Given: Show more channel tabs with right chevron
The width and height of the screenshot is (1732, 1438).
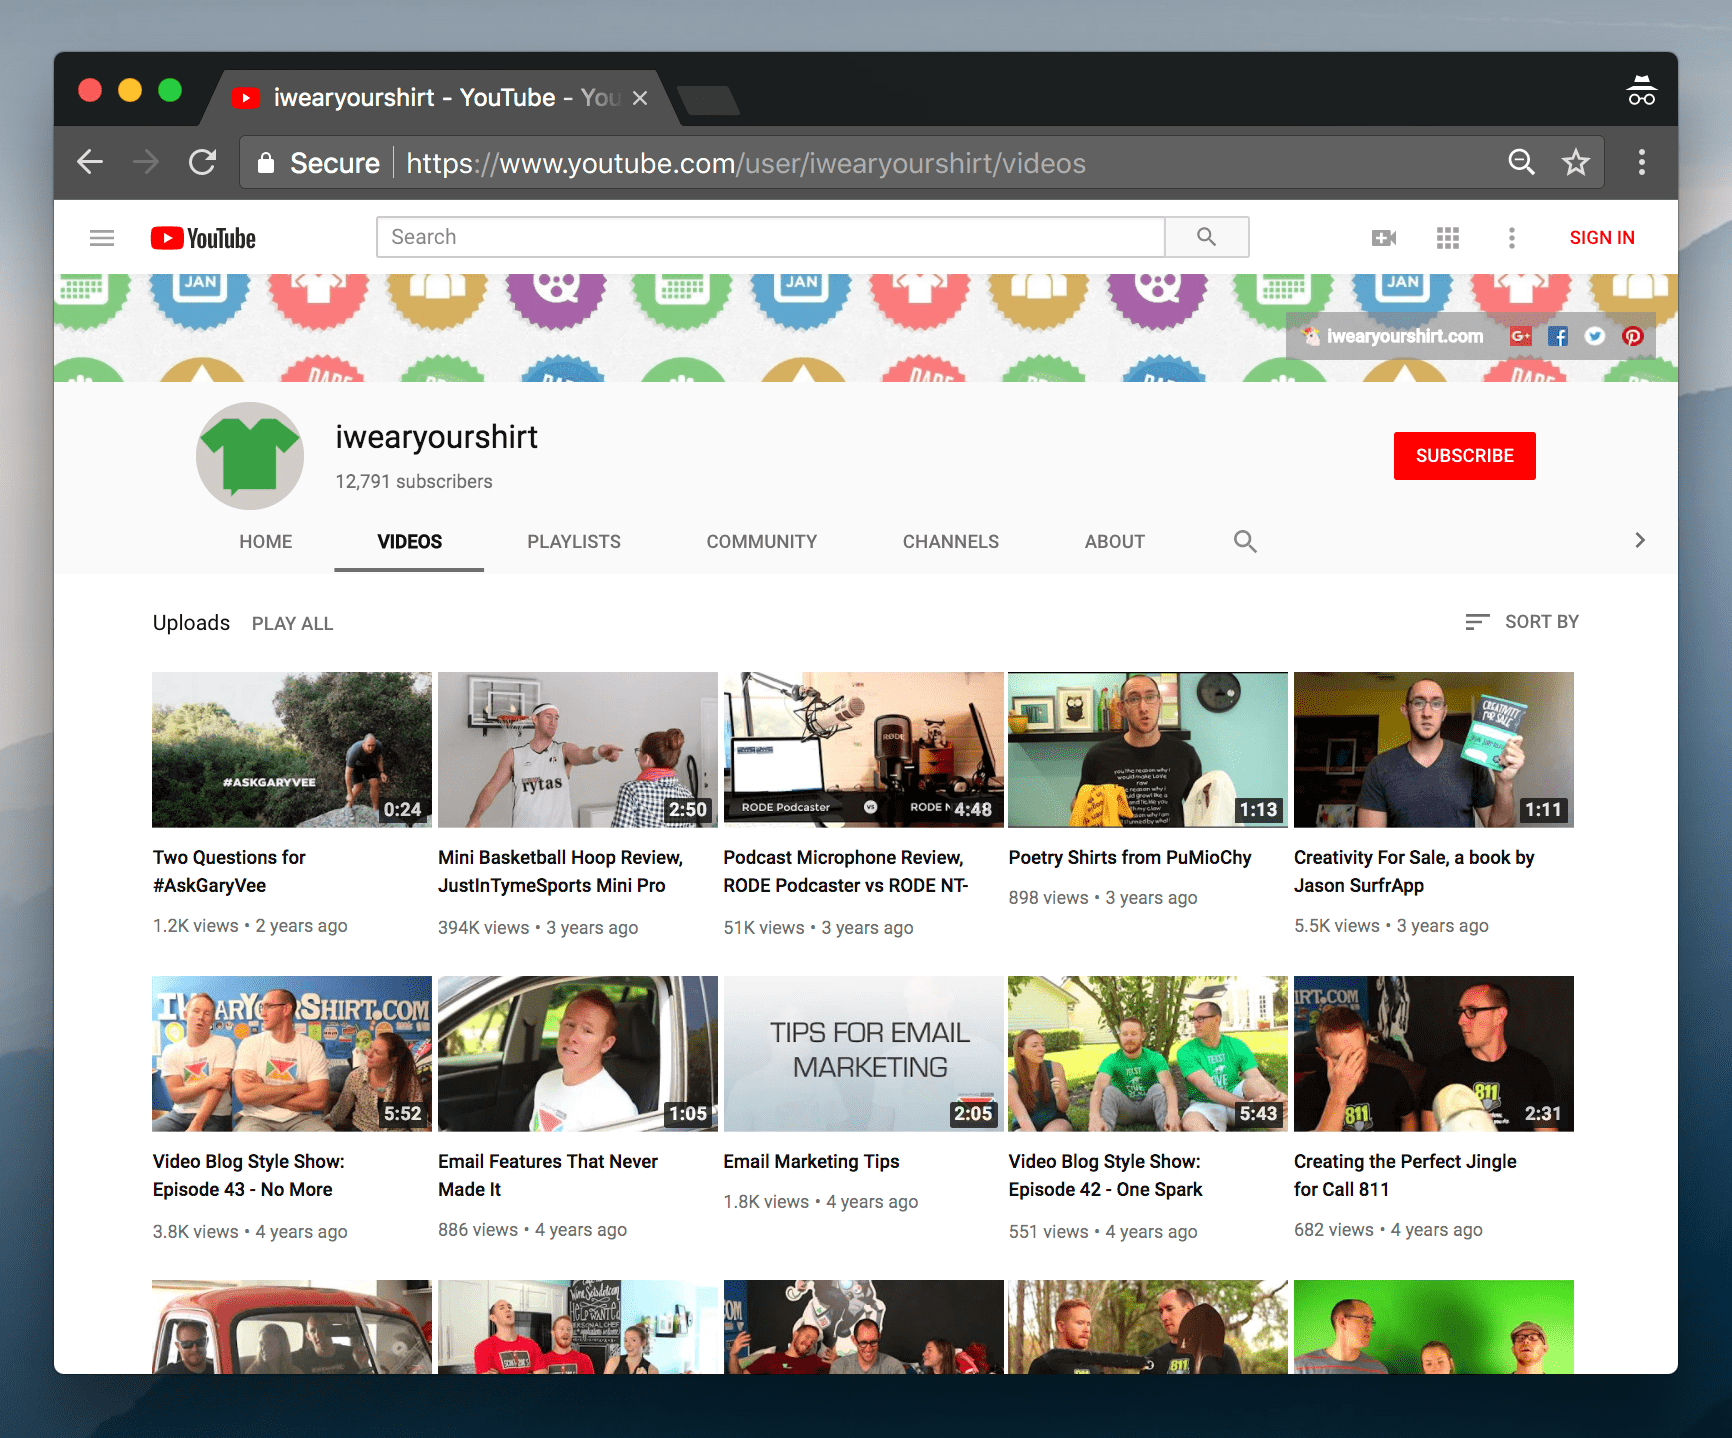Looking at the screenshot, I should point(1639,540).
